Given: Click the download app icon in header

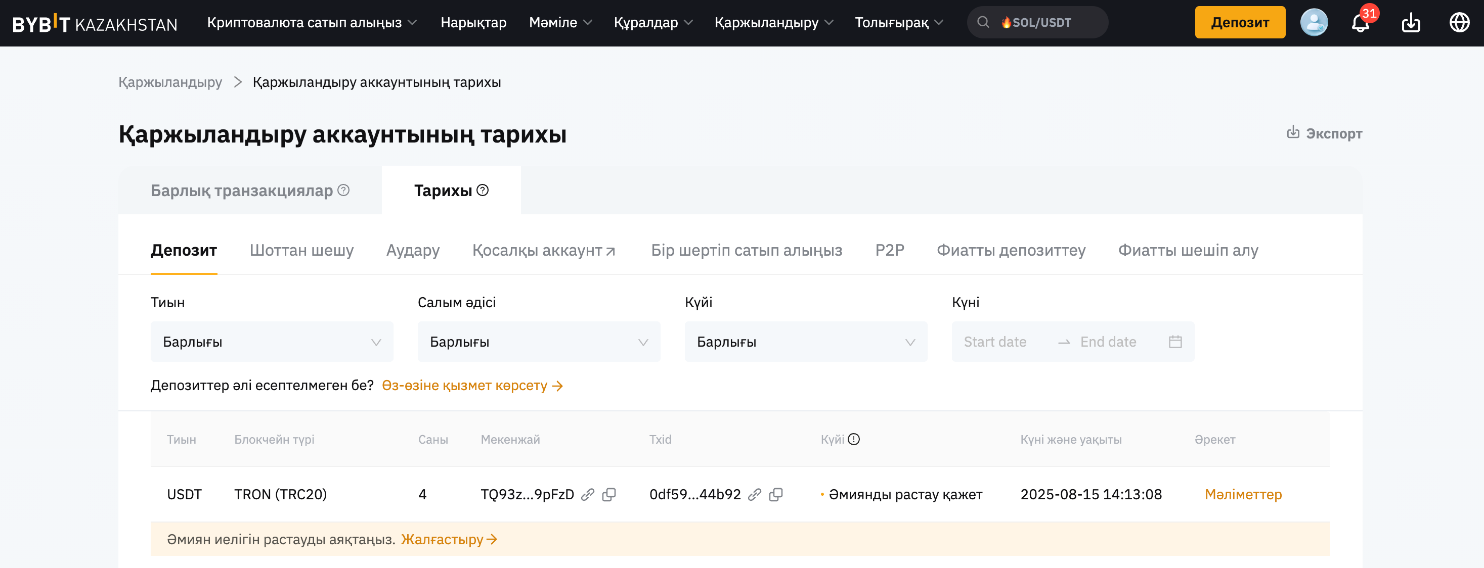Looking at the screenshot, I should pyautogui.click(x=1411, y=22).
